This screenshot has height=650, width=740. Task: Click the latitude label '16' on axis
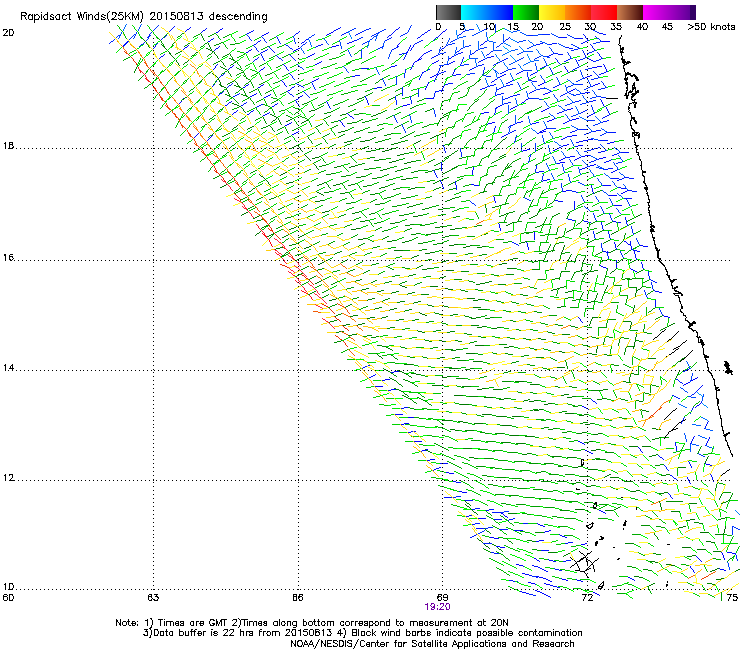tap(8, 257)
